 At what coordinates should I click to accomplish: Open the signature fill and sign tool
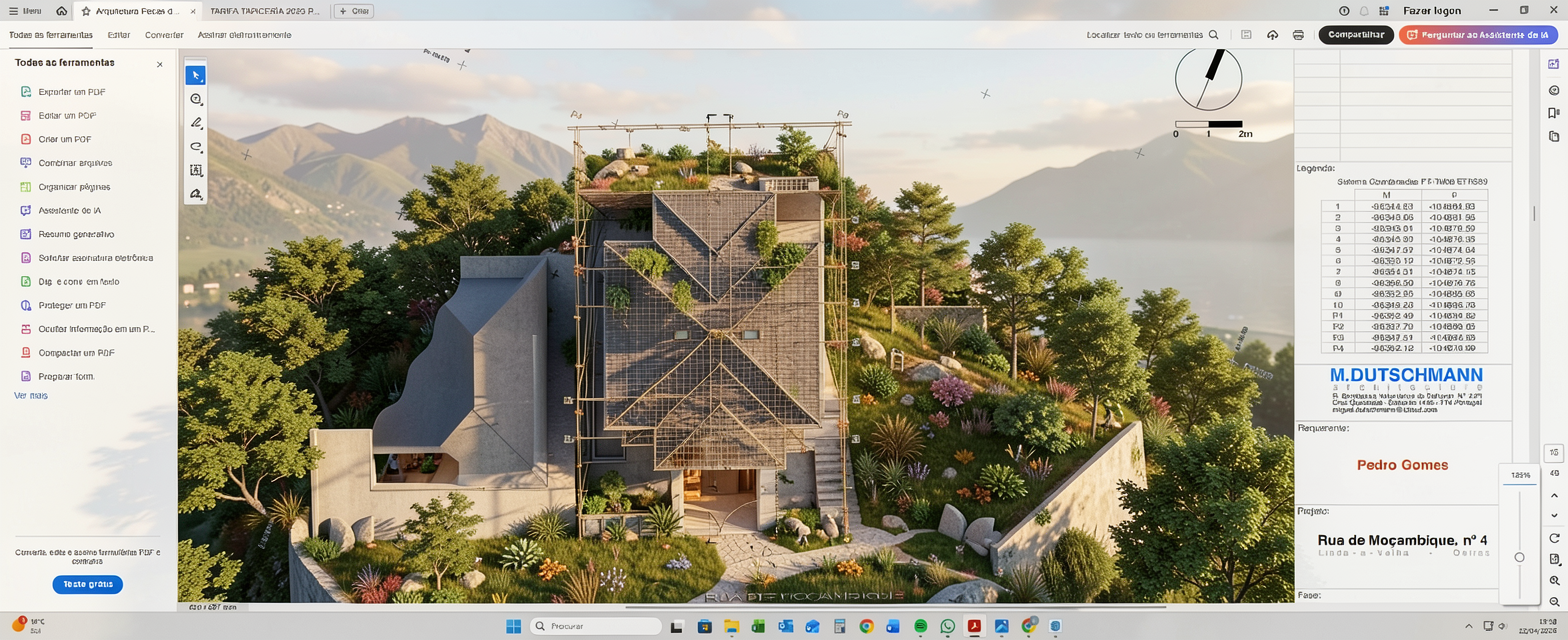coord(196,194)
